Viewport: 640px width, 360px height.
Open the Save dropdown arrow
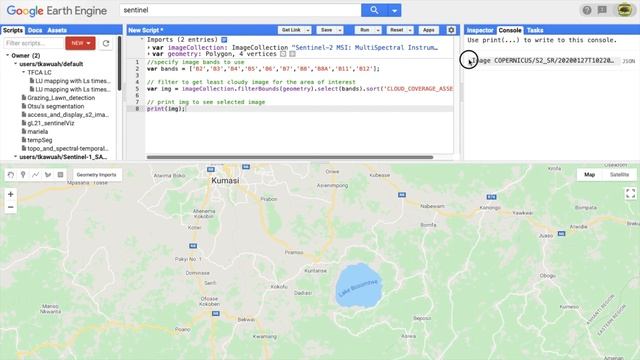[340, 30]
